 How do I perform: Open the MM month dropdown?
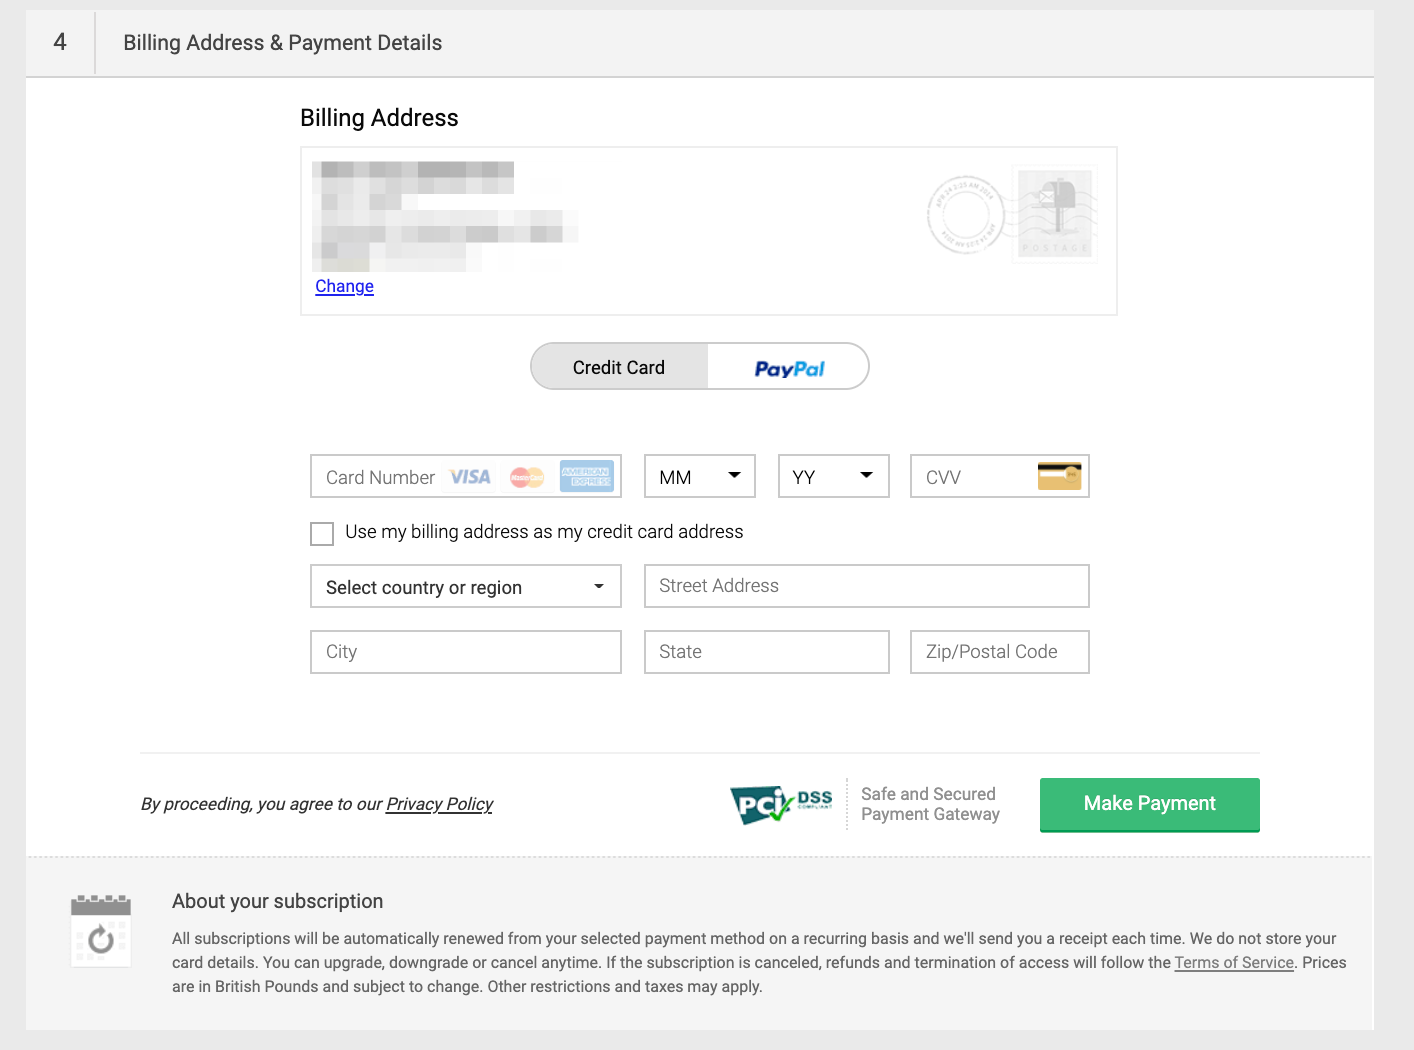click(699, 476)
